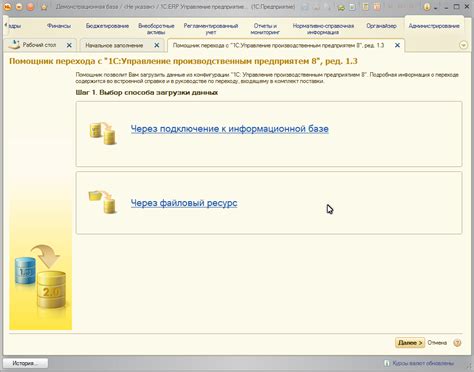The width and height of the screenshot is (474, 372).
Task: Open the История... button
Action: tap(25, 363)
